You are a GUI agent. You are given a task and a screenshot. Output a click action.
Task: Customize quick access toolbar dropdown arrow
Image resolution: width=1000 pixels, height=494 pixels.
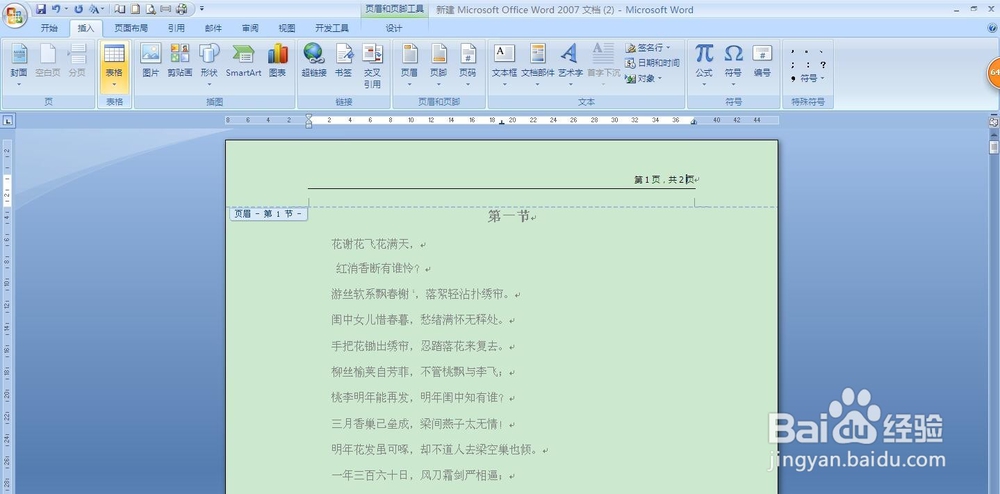pyautogui.click(x=202, y=9)
